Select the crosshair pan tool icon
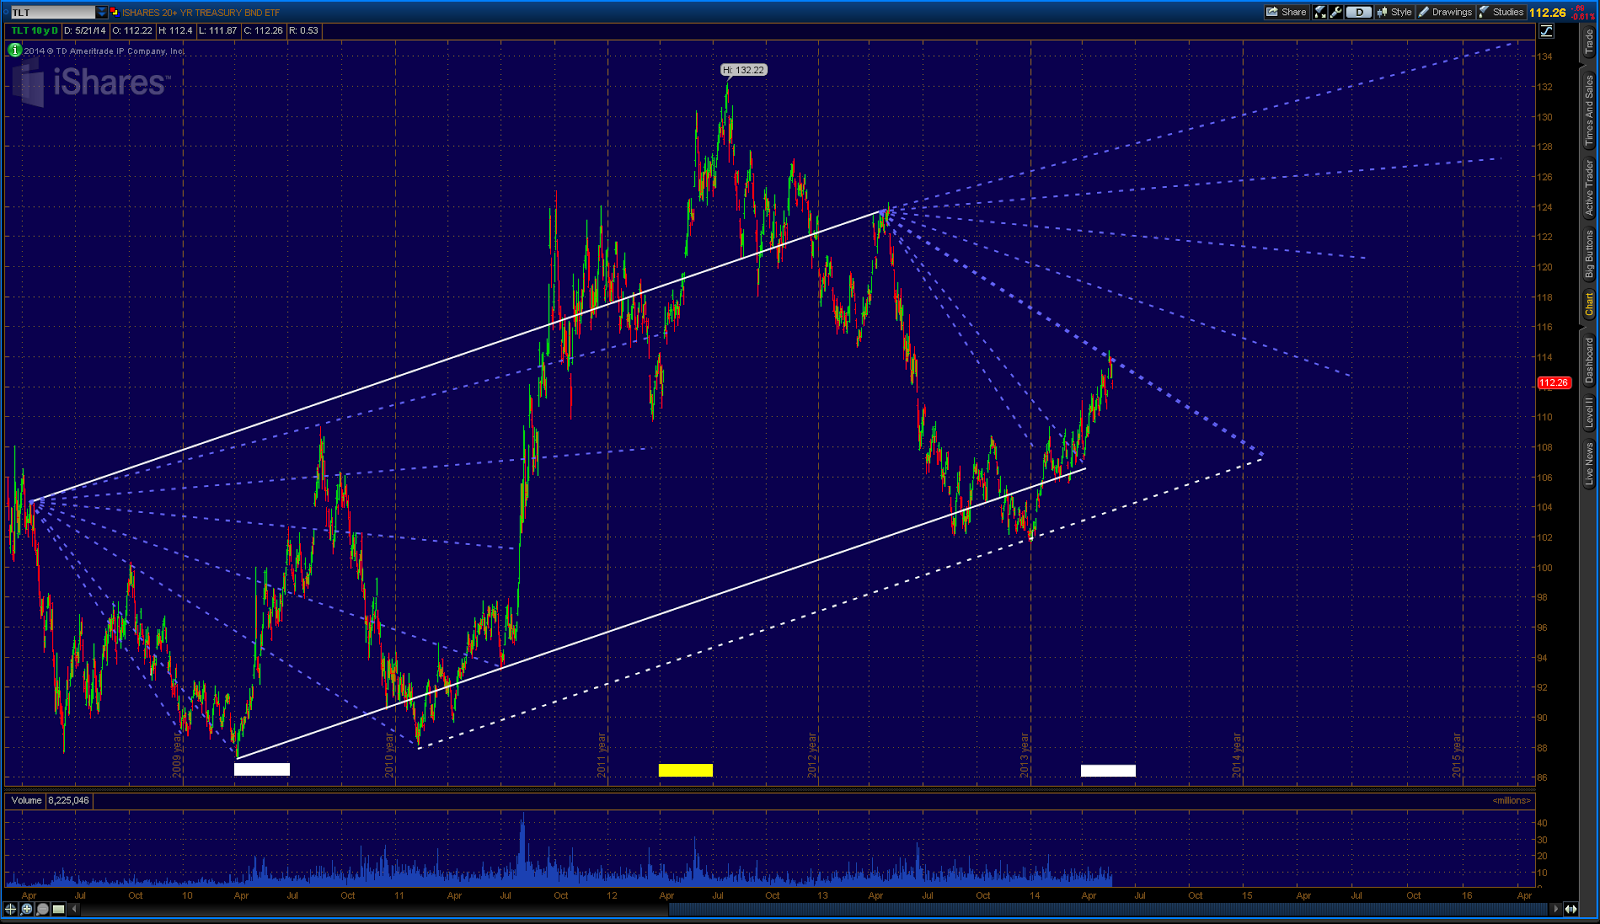 coord(10,909)
